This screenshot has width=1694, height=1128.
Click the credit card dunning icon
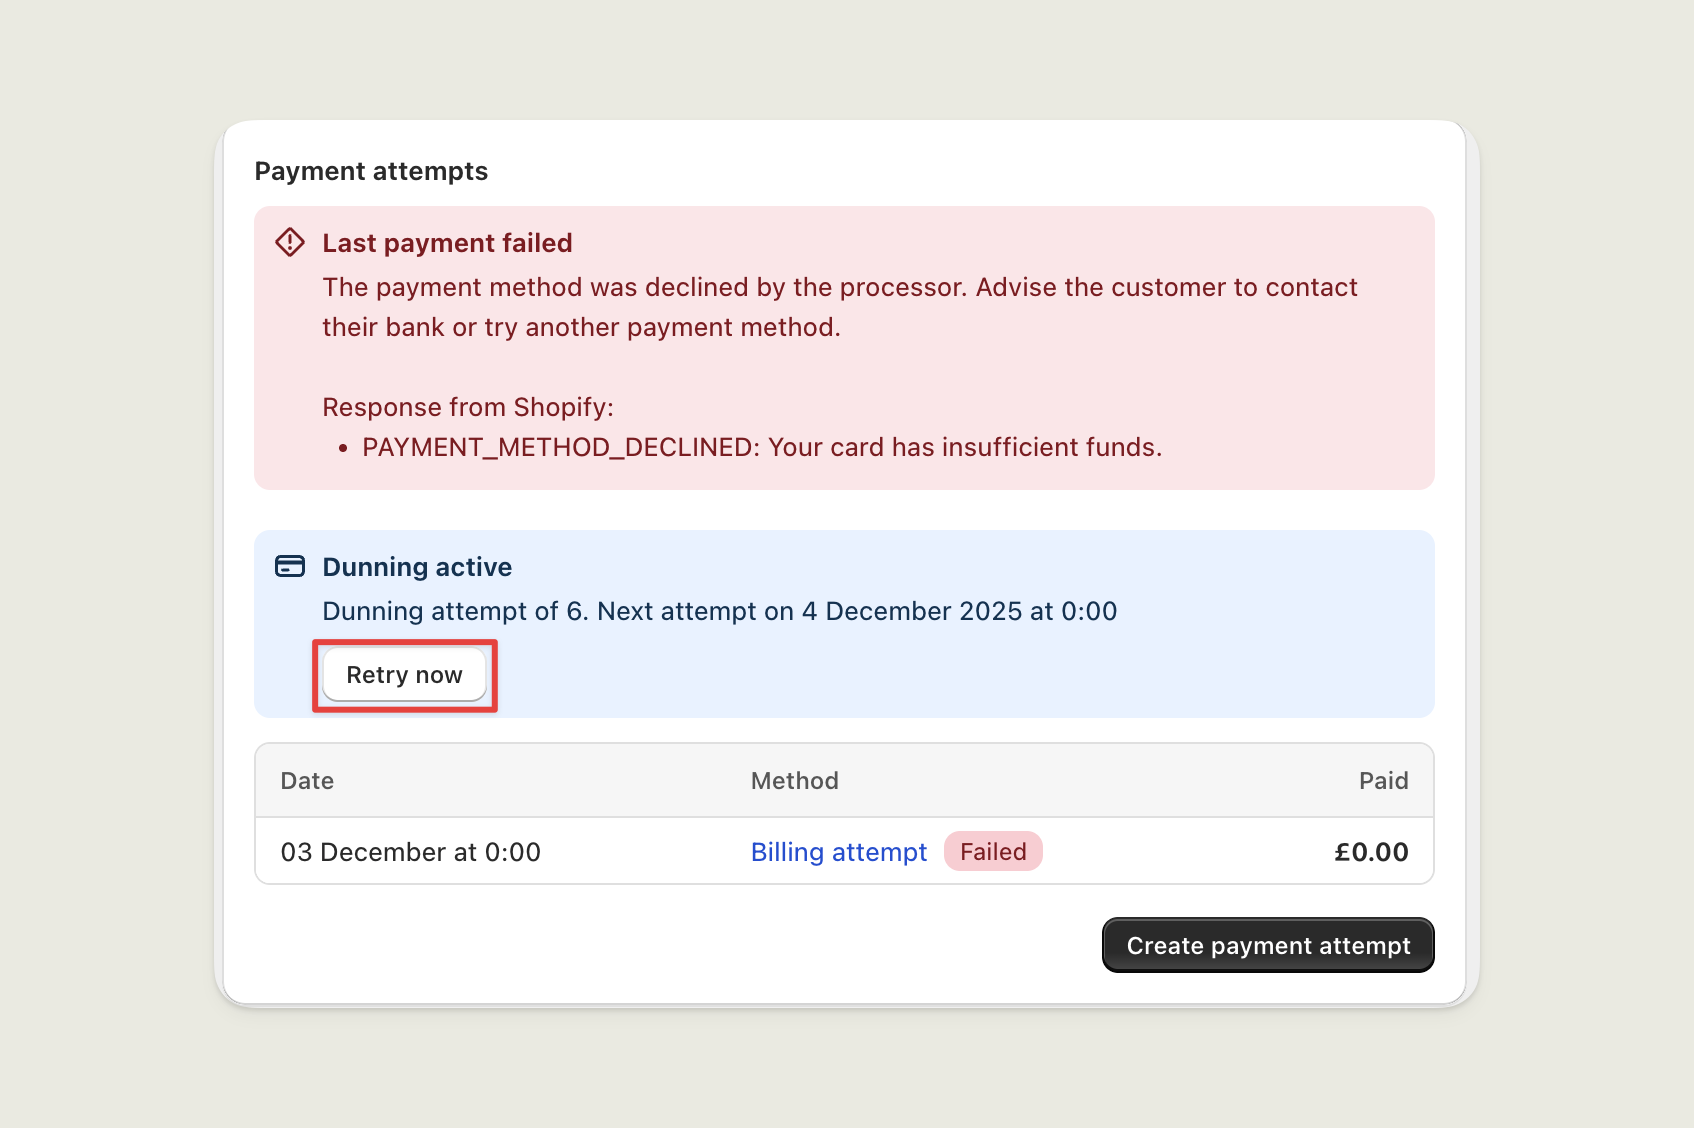coord(290,566)
